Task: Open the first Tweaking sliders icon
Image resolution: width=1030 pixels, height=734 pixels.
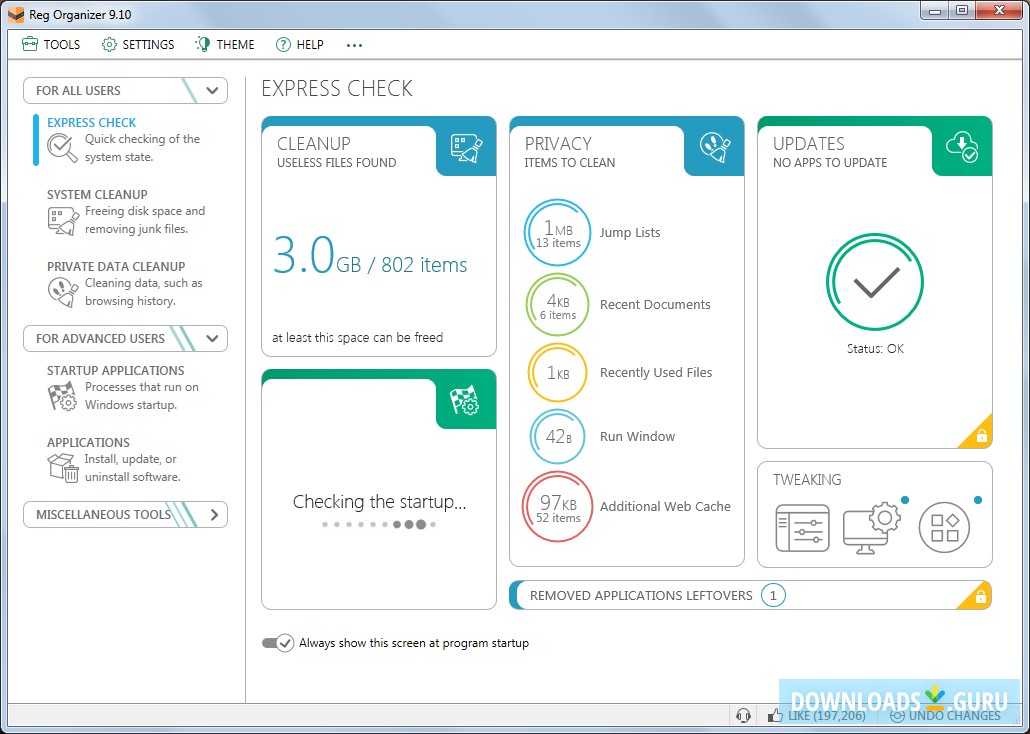Action: coord(802,528)
